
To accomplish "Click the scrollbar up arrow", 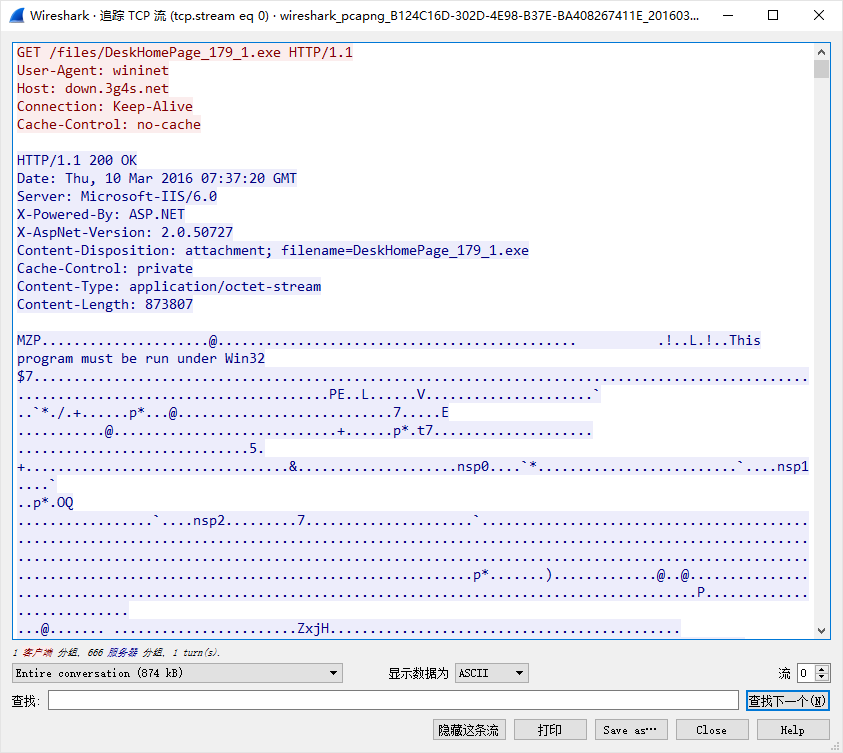I will pyautogui.click(x=821, y=51).
